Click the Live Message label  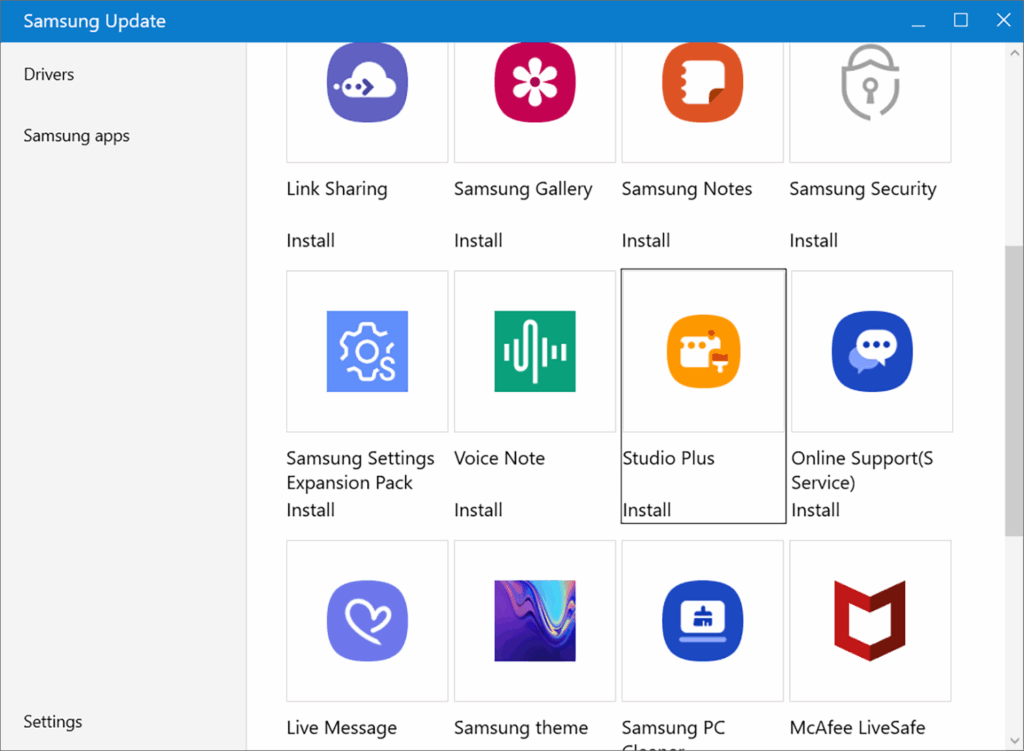[342, 727]
